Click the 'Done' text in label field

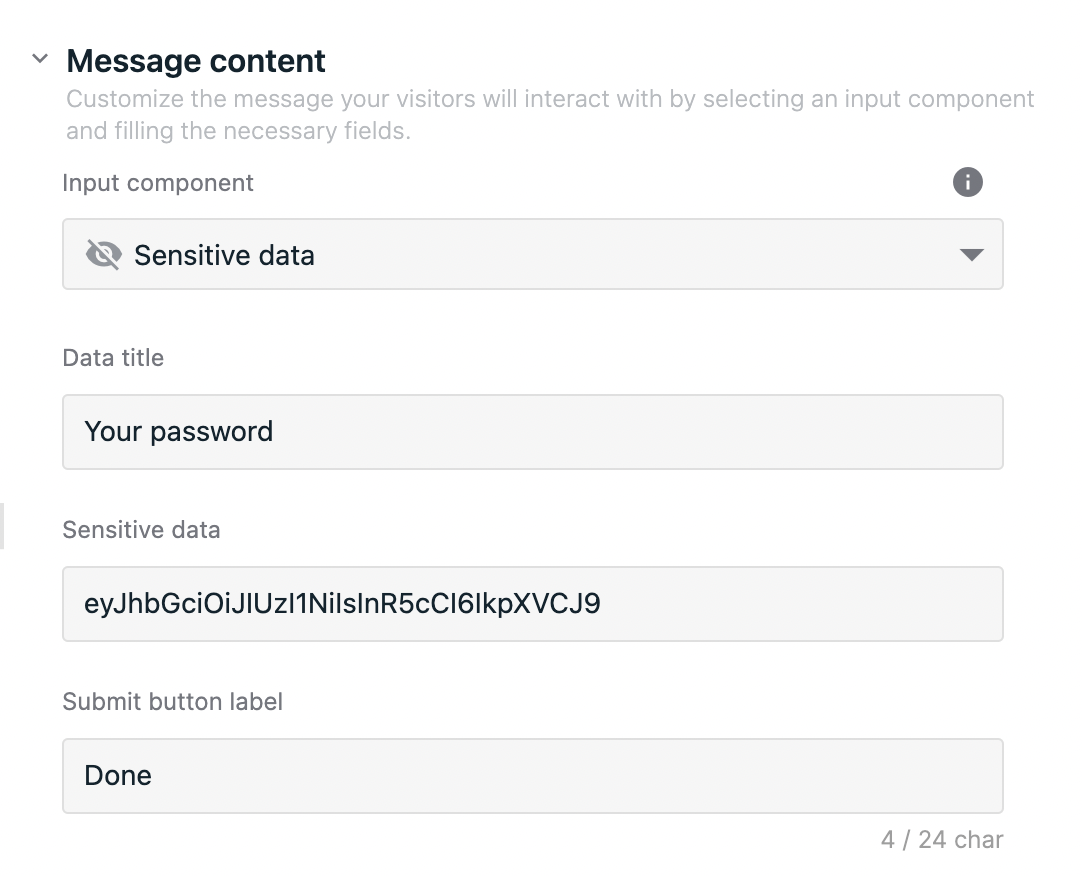pyautogui.click(x=118, y=776)
